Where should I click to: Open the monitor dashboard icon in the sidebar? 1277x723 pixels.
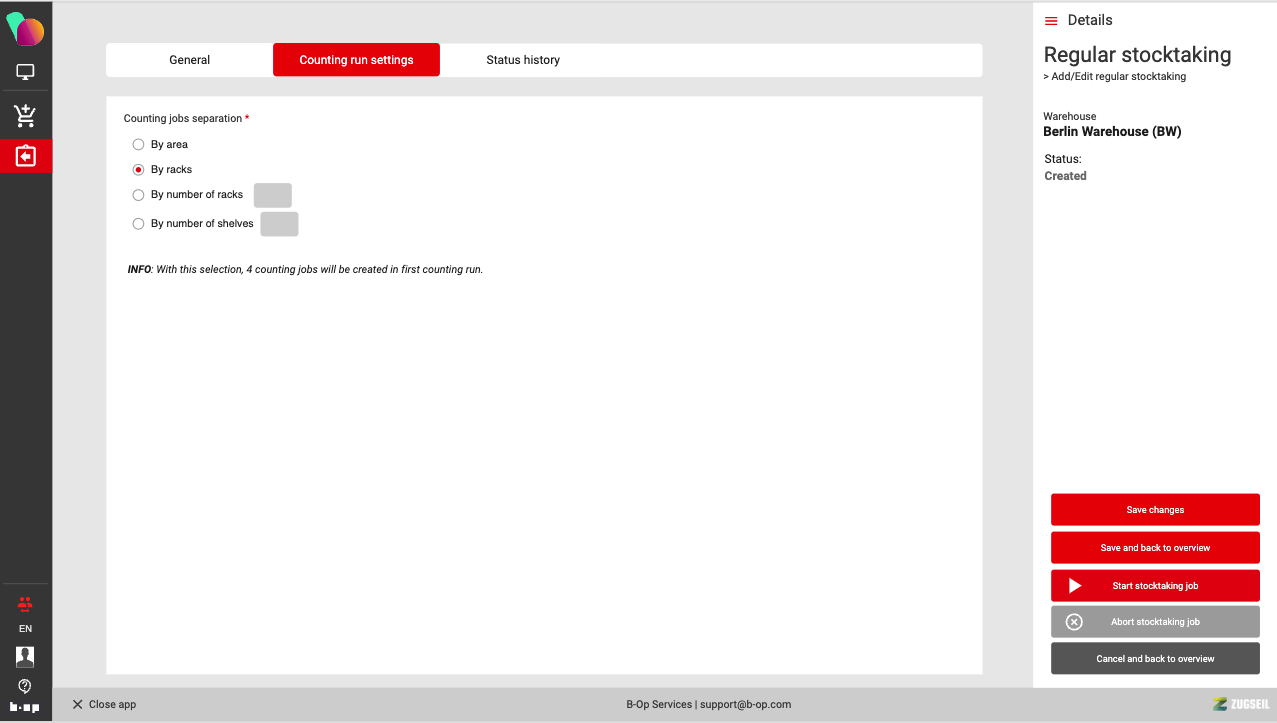tap(25, 72)
